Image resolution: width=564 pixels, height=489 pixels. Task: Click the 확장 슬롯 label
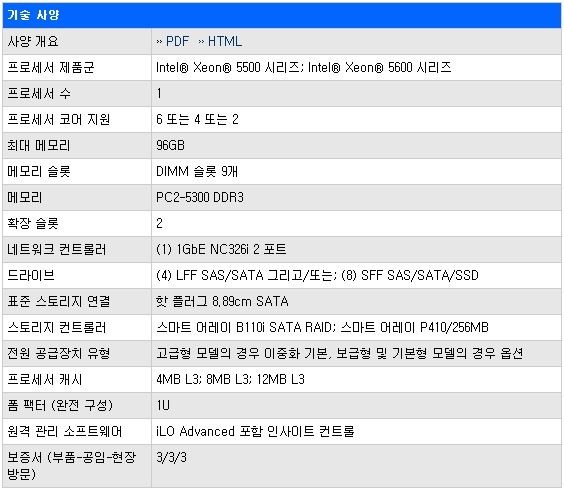tap(33, 223)
